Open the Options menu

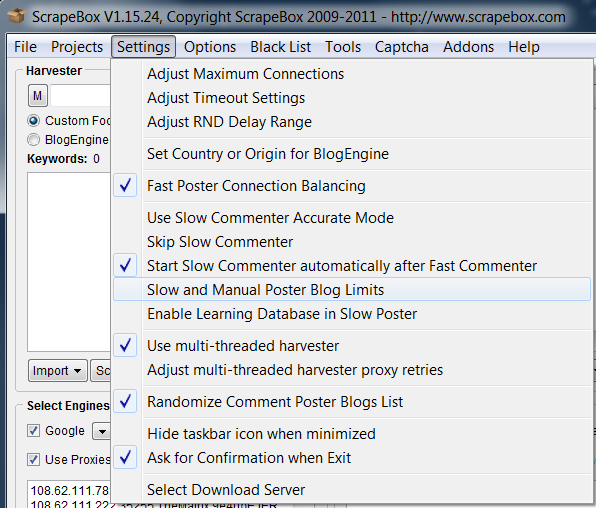point(210,47)
